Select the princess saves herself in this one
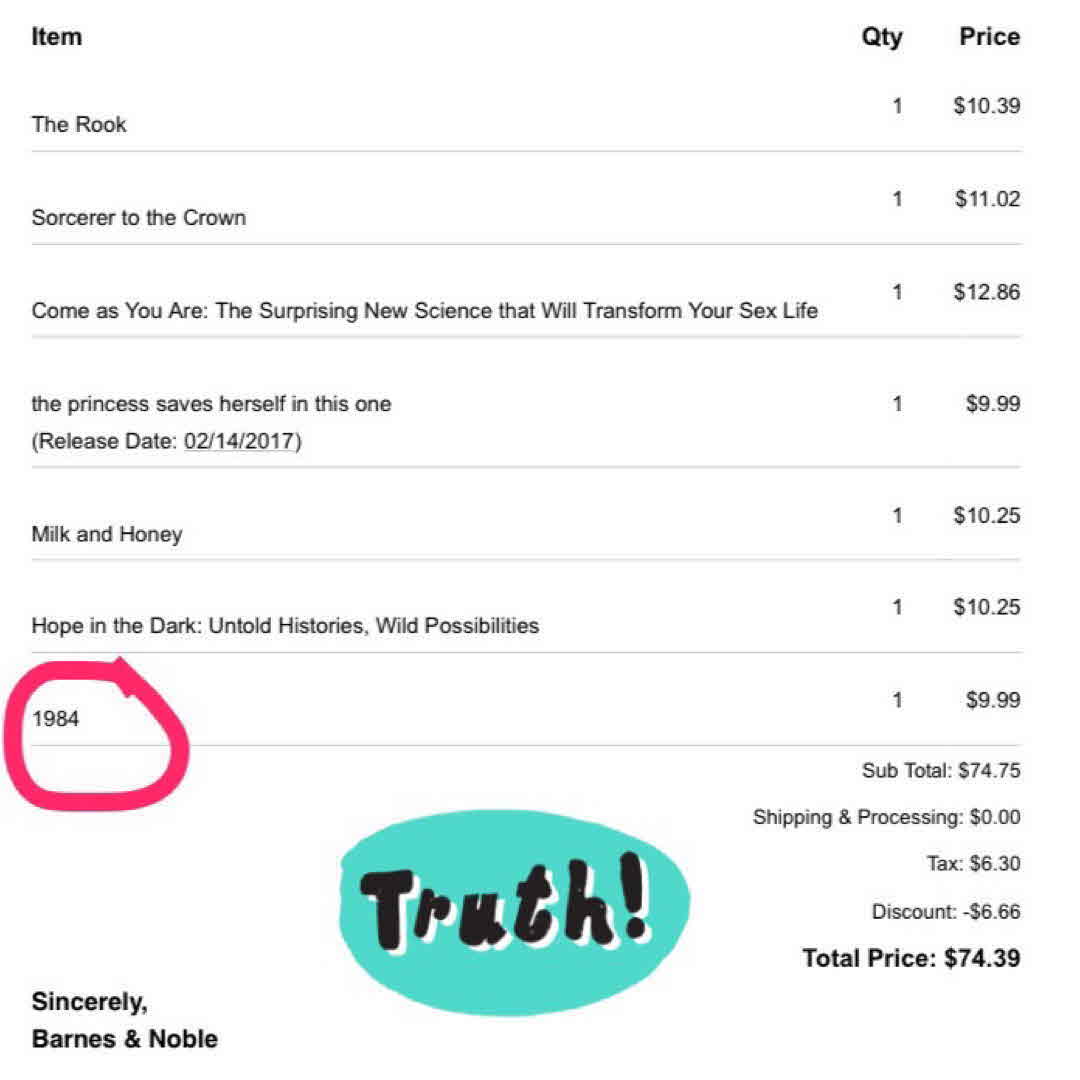 (211, 404)
